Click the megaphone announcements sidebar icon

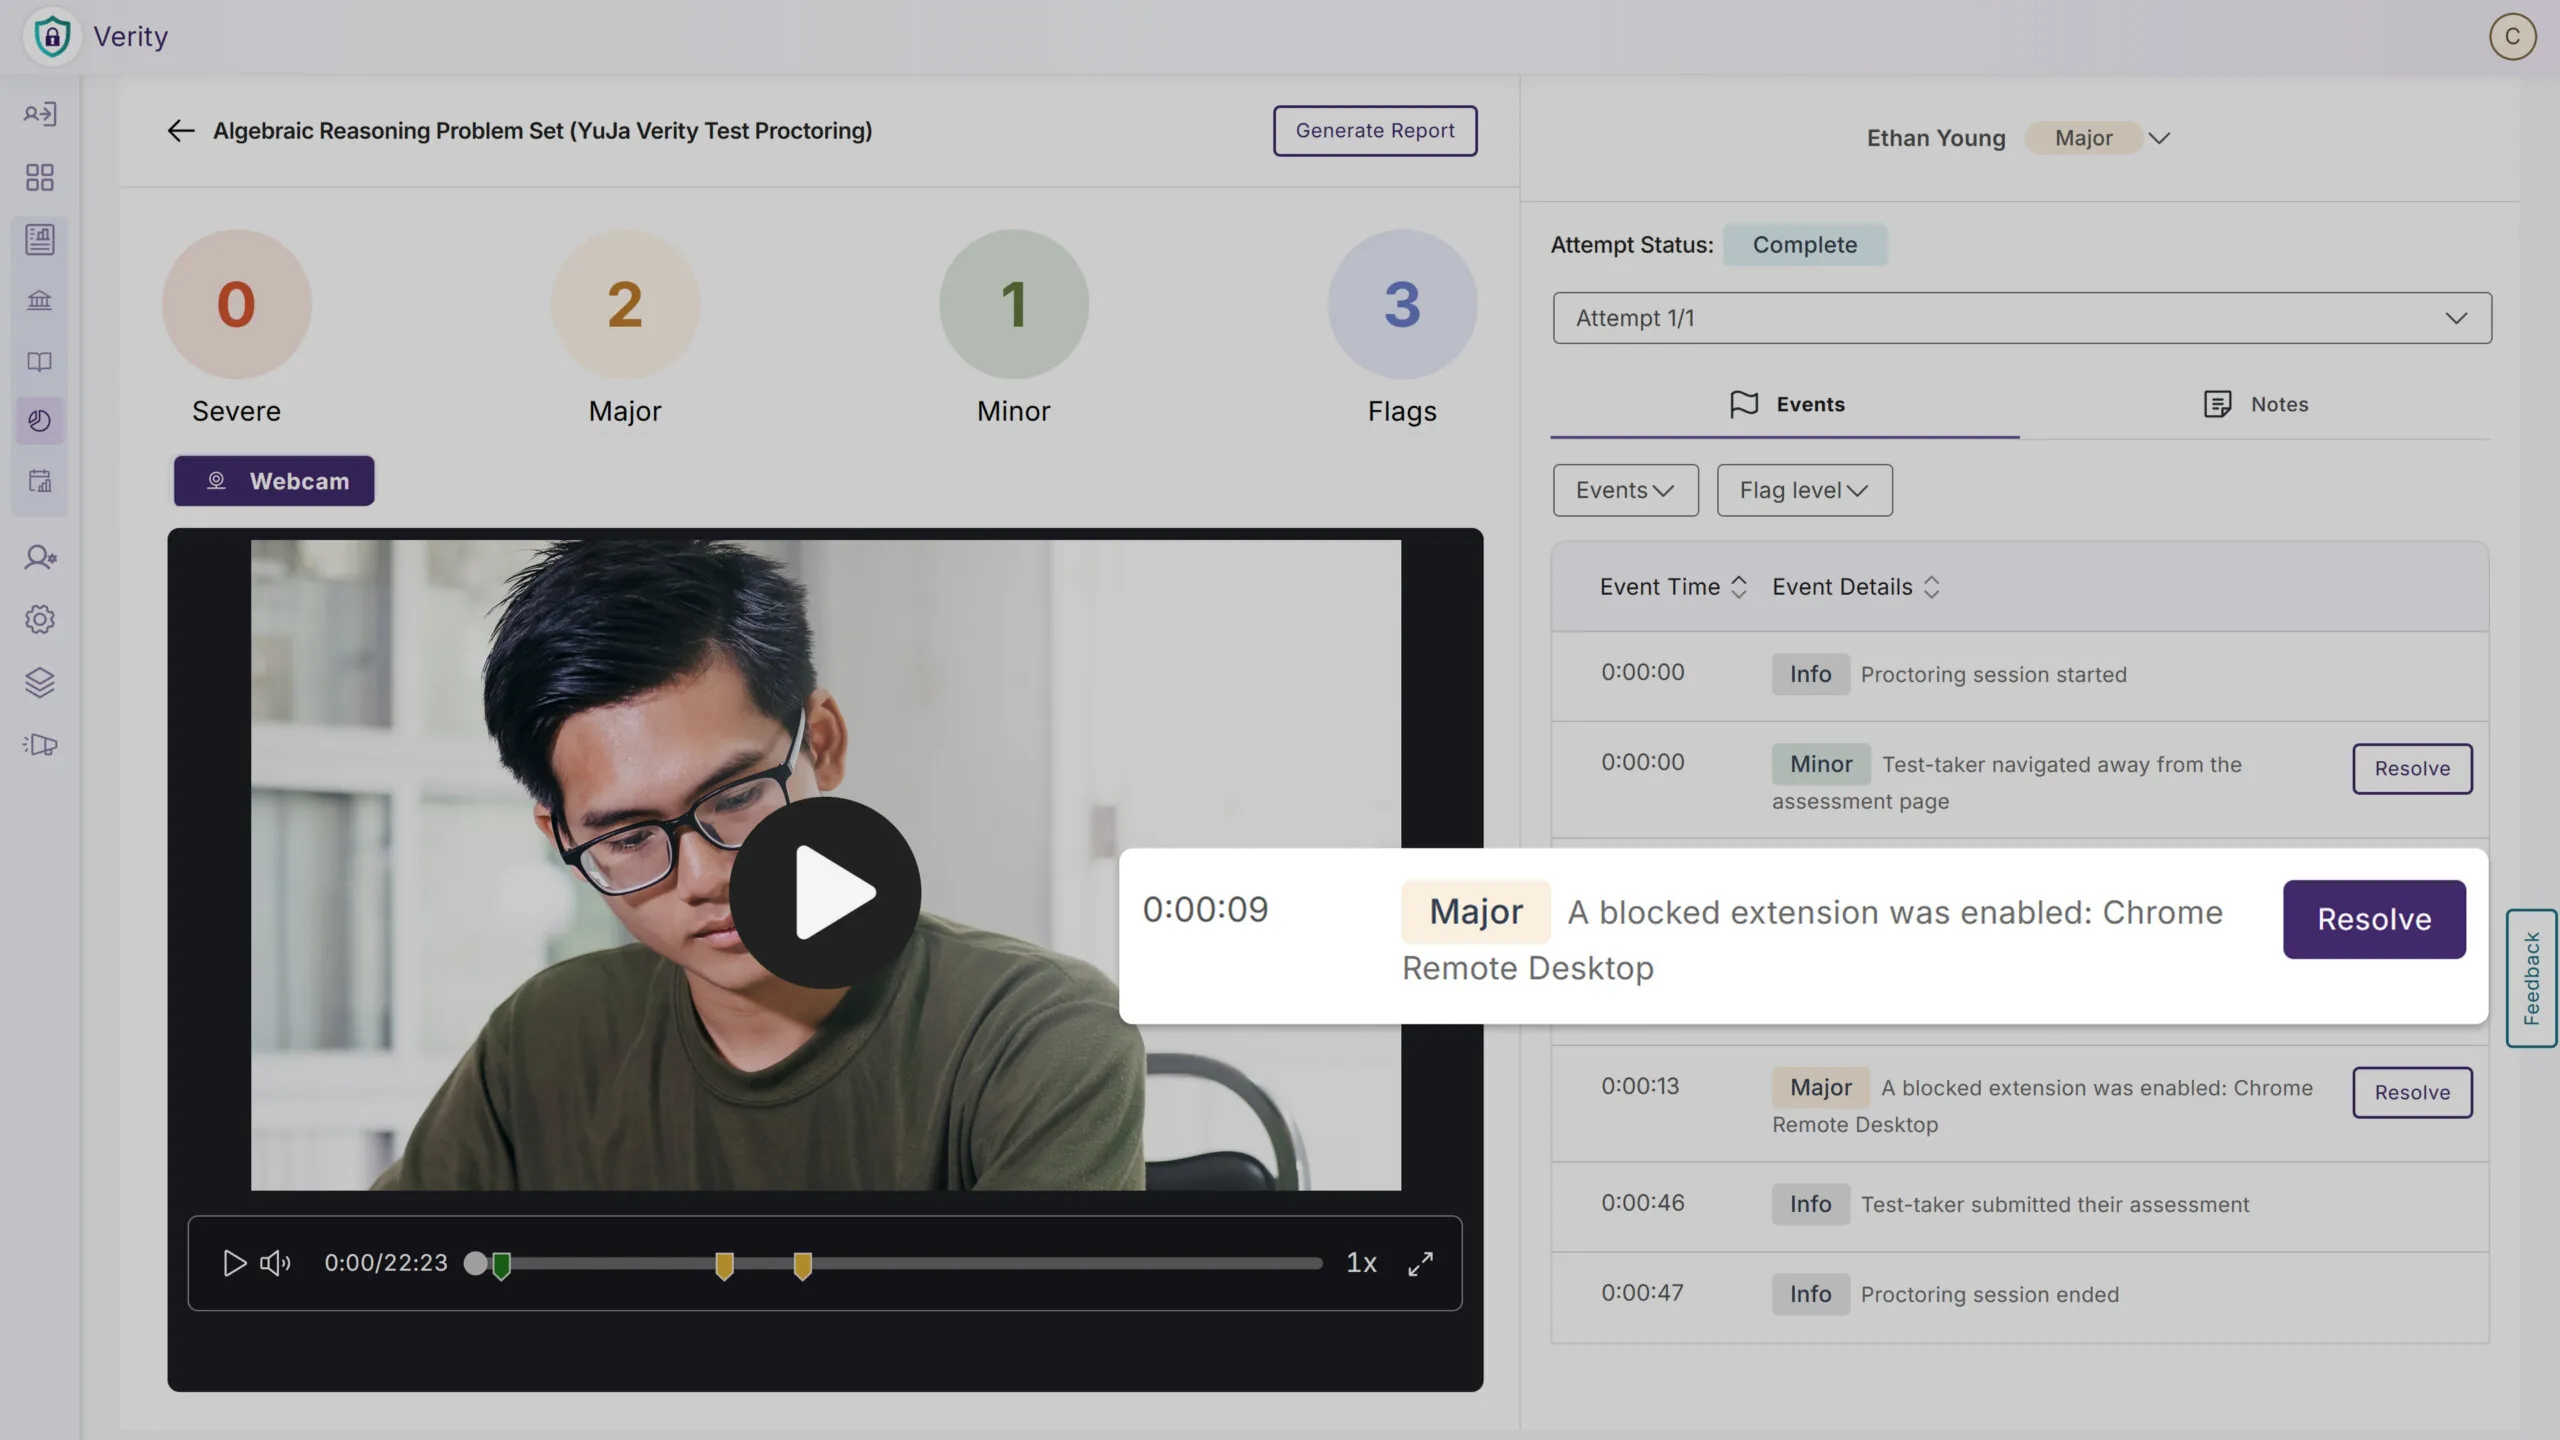40,745
